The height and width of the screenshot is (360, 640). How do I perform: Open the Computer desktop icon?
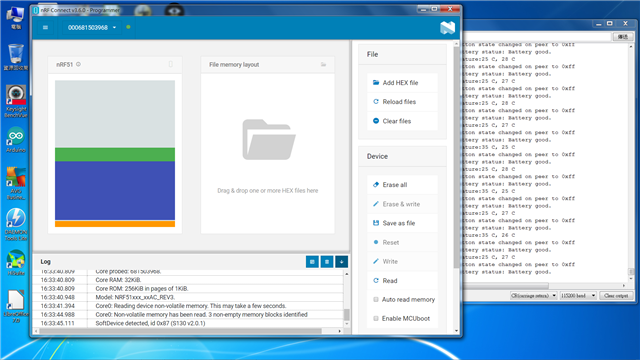tap(16, 18)
